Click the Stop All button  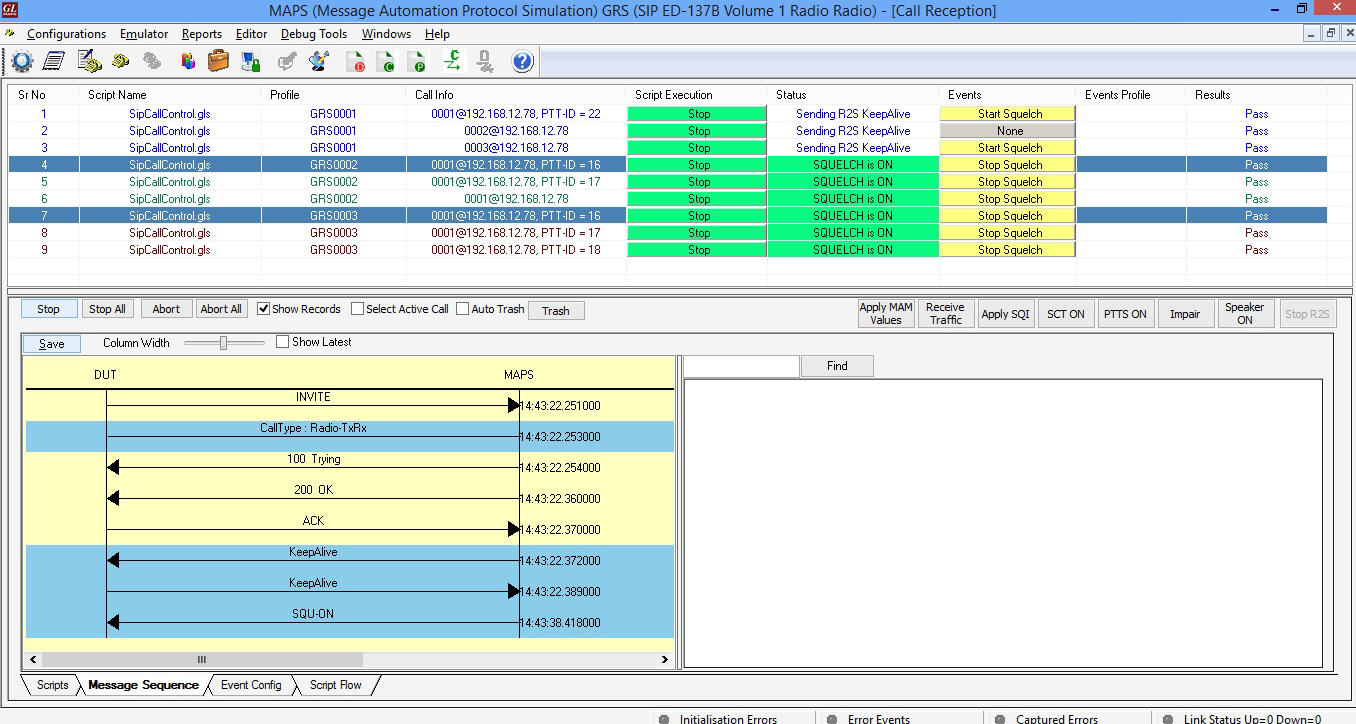click(107, 310)
